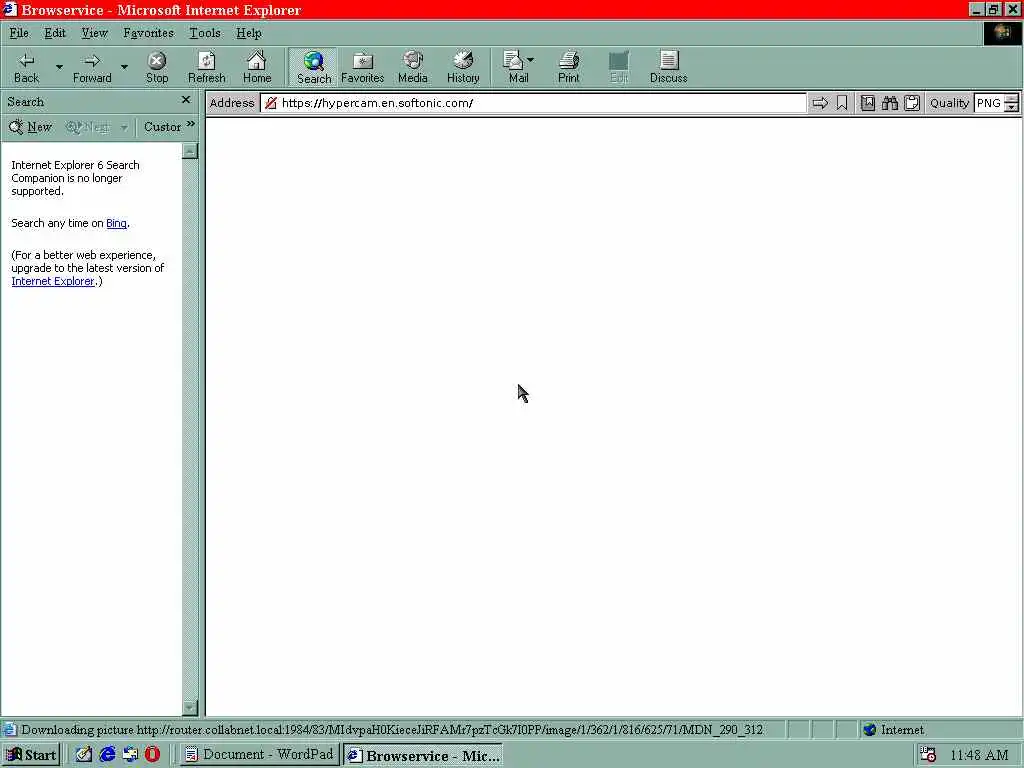1024x768 pixels.
Task: Click the Search pane scrollbar down arrow
Action: point(189,707)
